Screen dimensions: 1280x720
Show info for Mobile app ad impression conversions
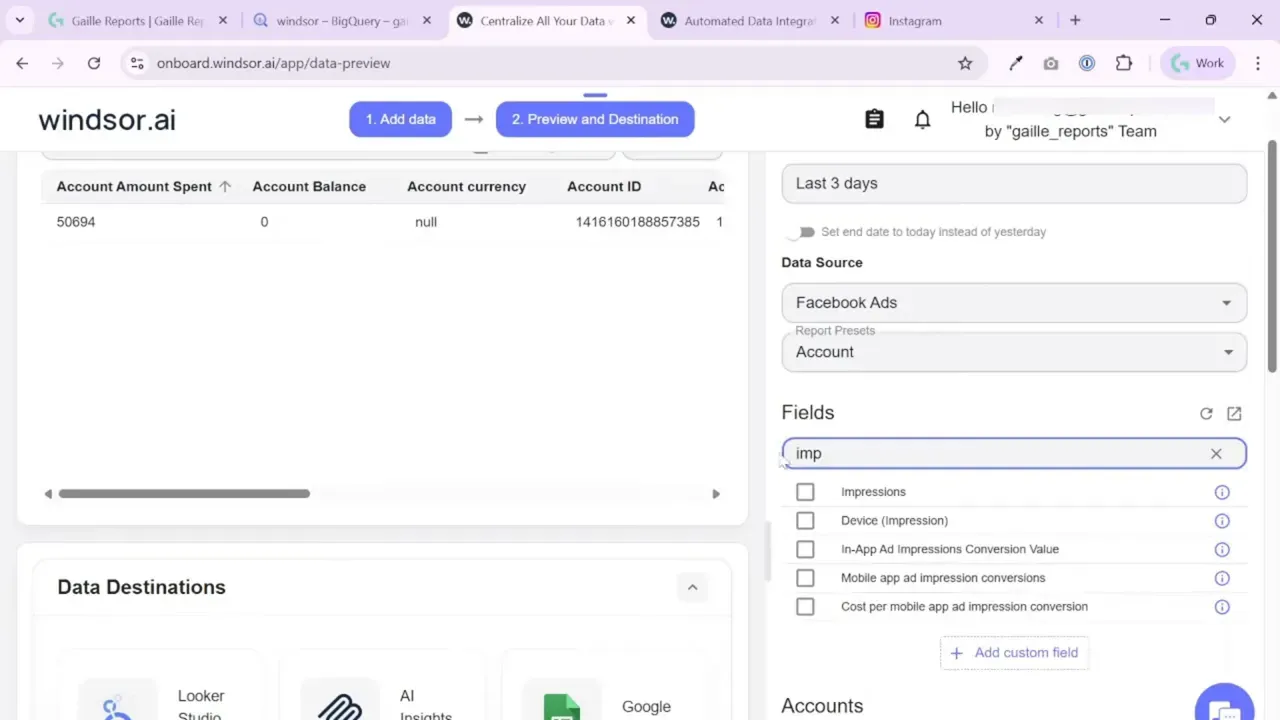click(x=1221, y=578)
